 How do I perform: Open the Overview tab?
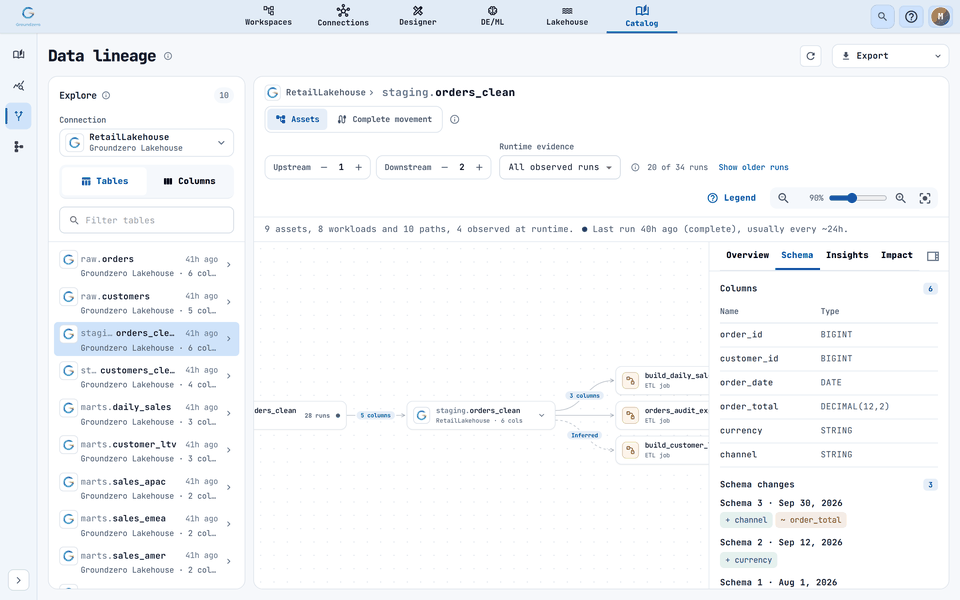(x=747, y=255)
